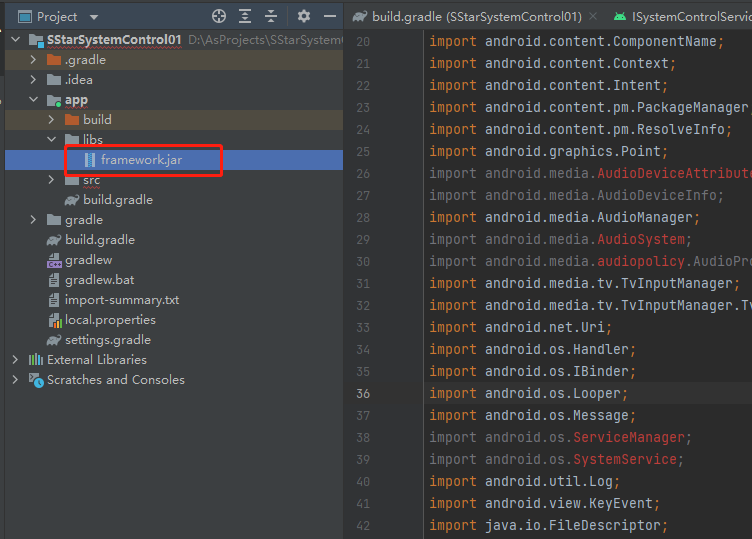Click the gradlew.bat file icon
The width and height of the screenshot is (752, 539).
(54, 280)
